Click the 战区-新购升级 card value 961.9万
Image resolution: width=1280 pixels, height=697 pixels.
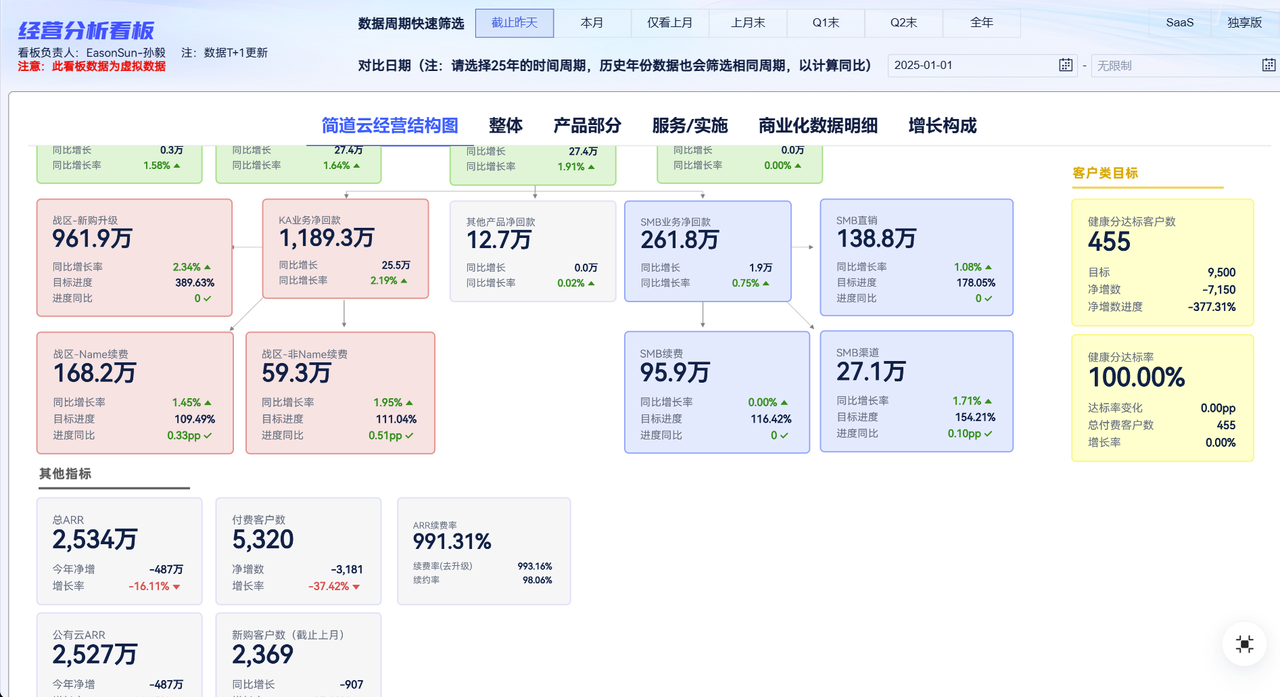click(93, 239)
